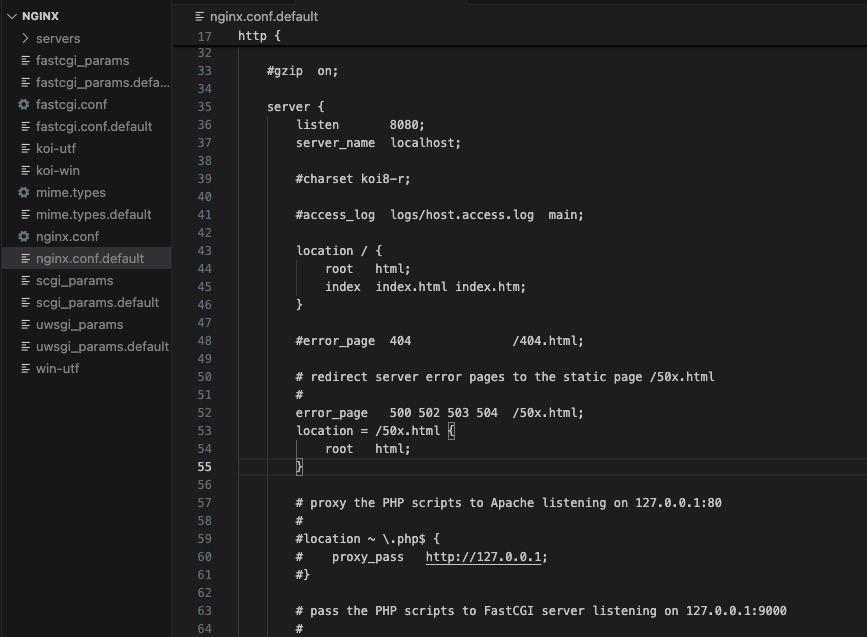Screen dimensions: 867x637
Task: Open the fastcgi_params file
Action: point(82,60)
